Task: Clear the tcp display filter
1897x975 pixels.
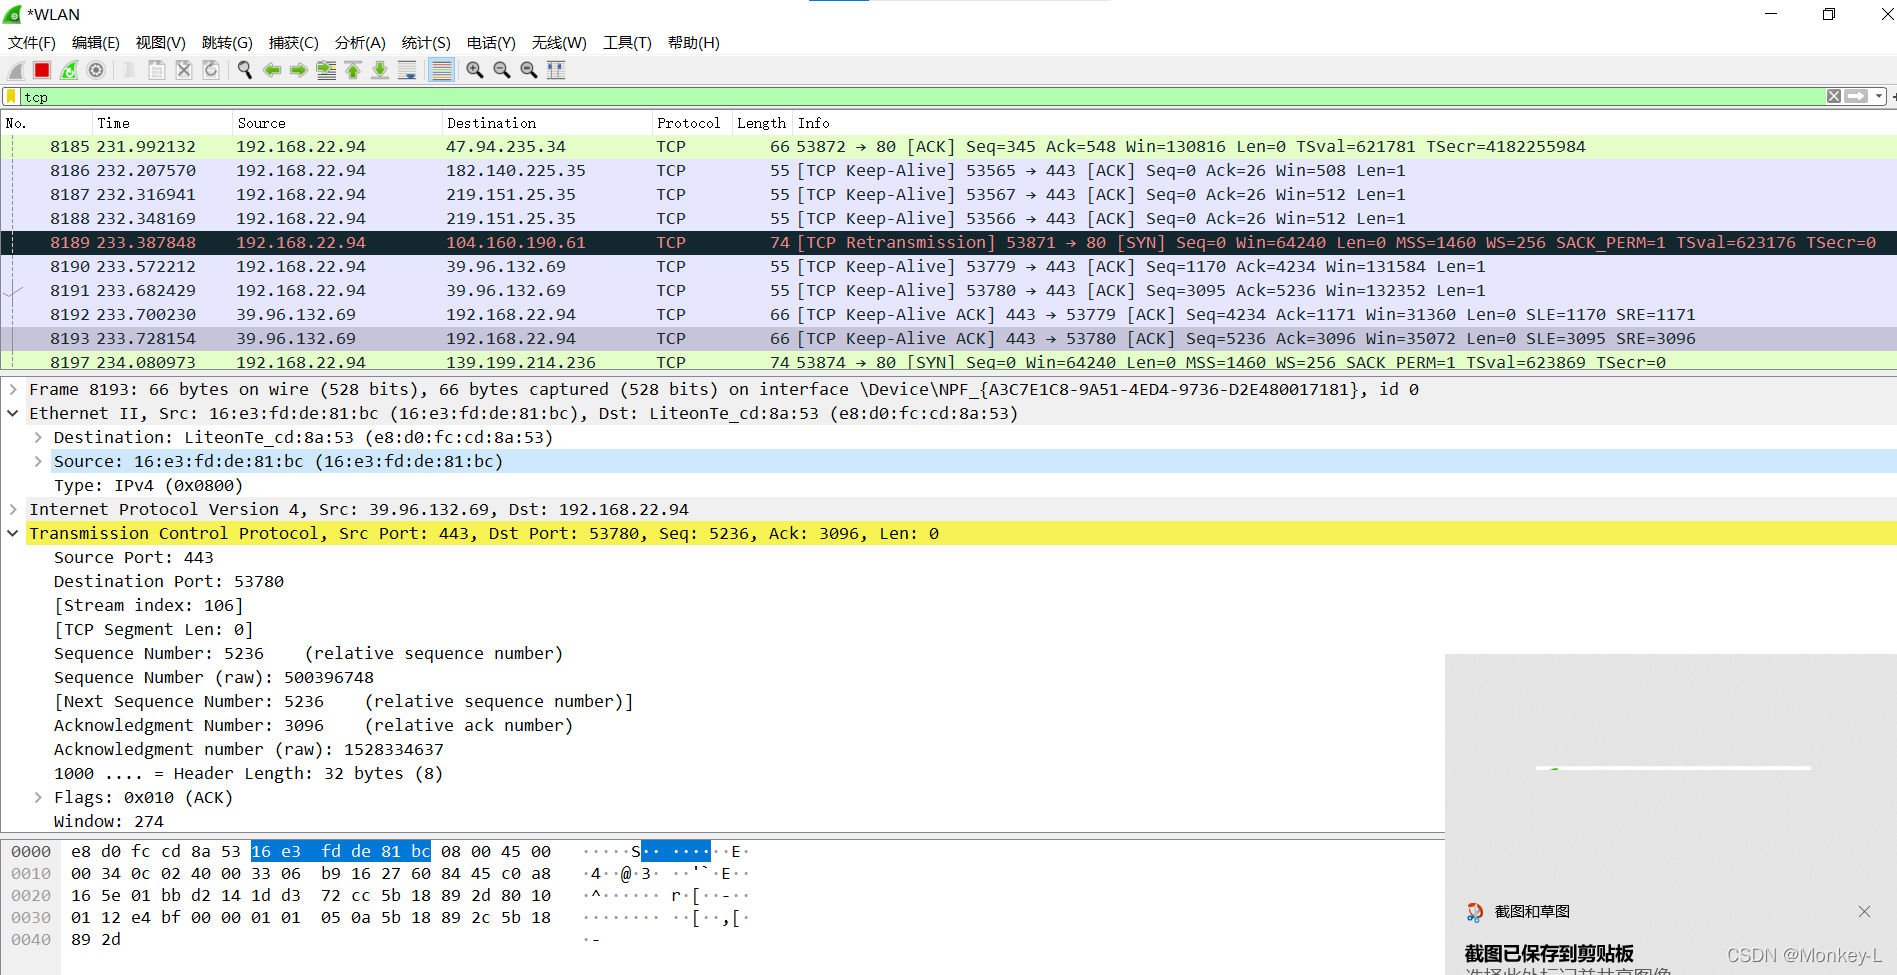Action: pos(1834,96)
